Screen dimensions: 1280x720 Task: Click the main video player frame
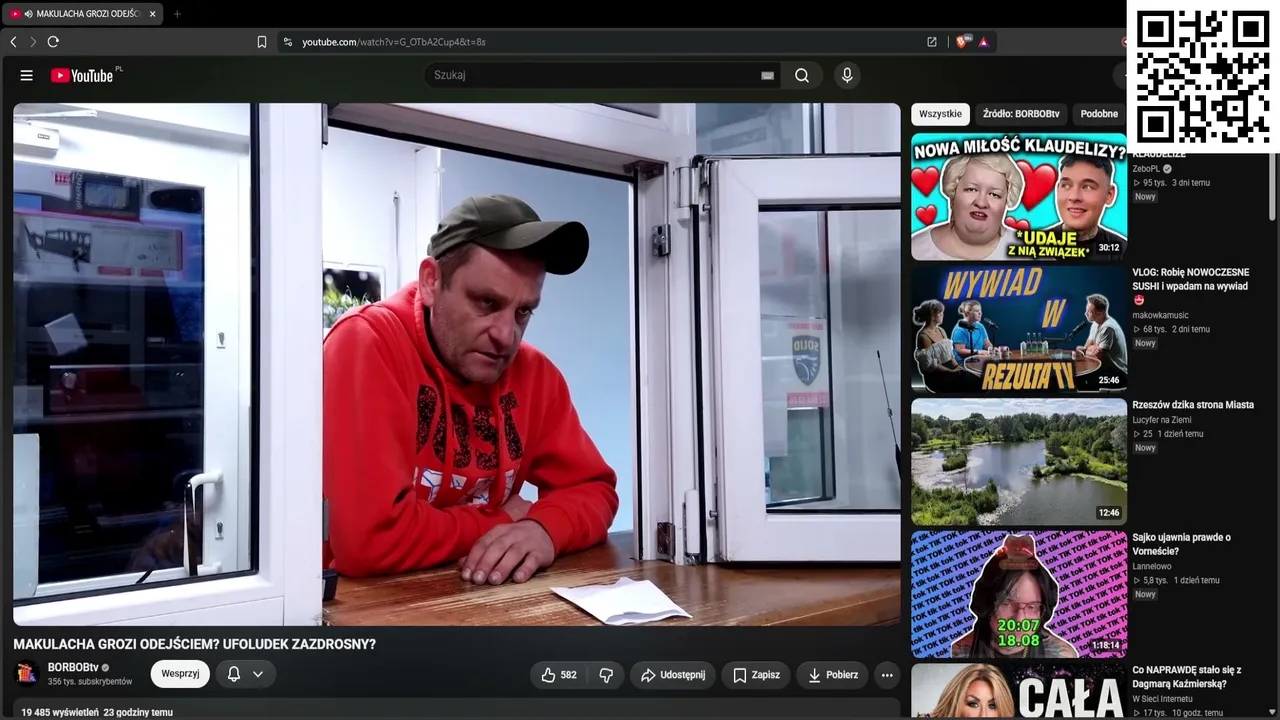tap(457, 365)
